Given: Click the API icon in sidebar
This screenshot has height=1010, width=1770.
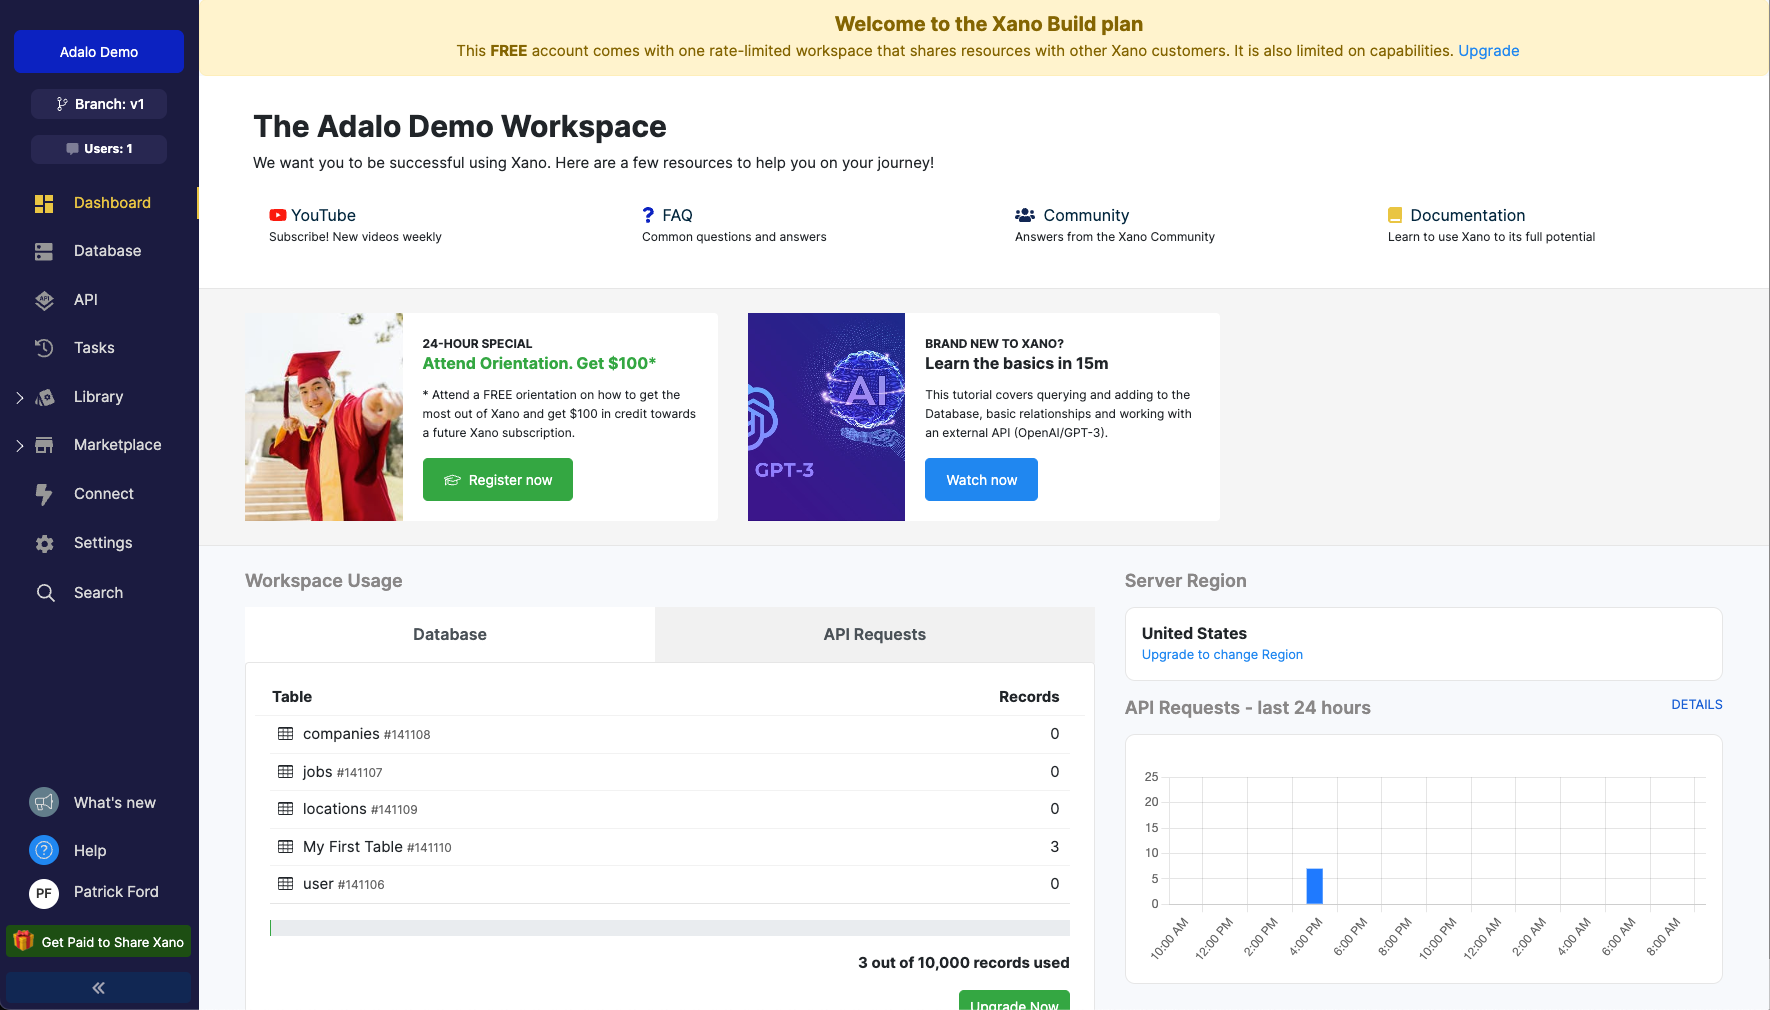Looking at the screenshot, I should [x=44, y=300].
